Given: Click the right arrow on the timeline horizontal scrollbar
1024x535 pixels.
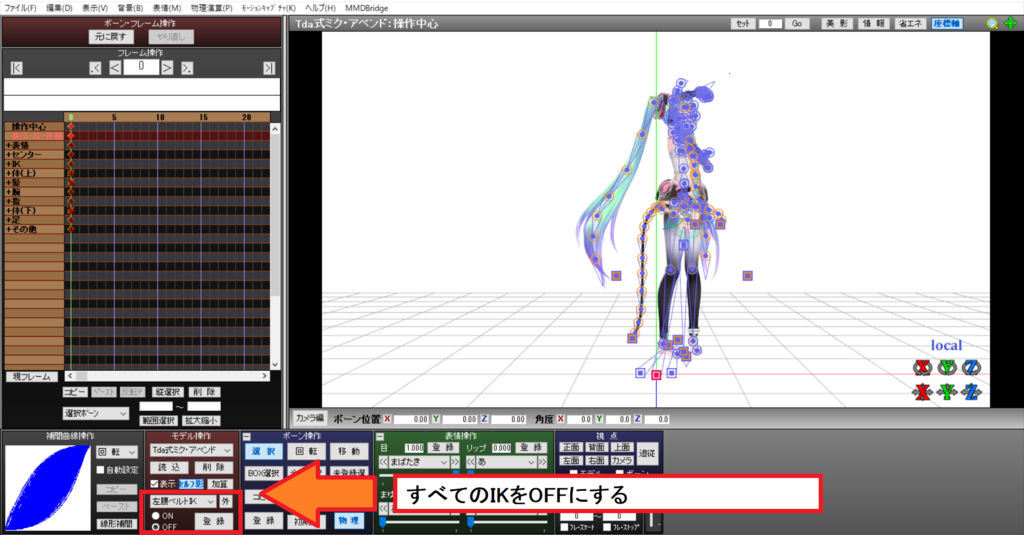Looking at the screenshot, I should click(x=264, y=376).
